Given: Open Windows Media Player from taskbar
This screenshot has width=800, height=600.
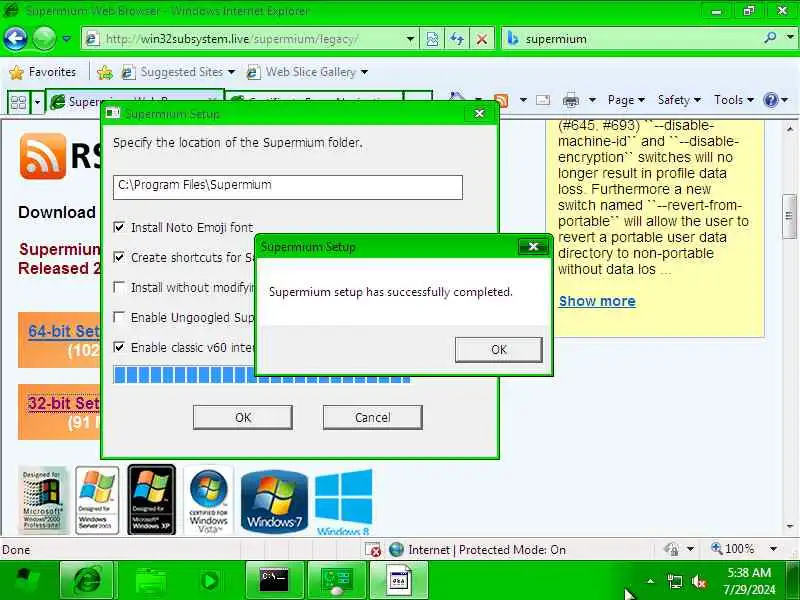Looking at the screenshot, I should pos(210,580).
